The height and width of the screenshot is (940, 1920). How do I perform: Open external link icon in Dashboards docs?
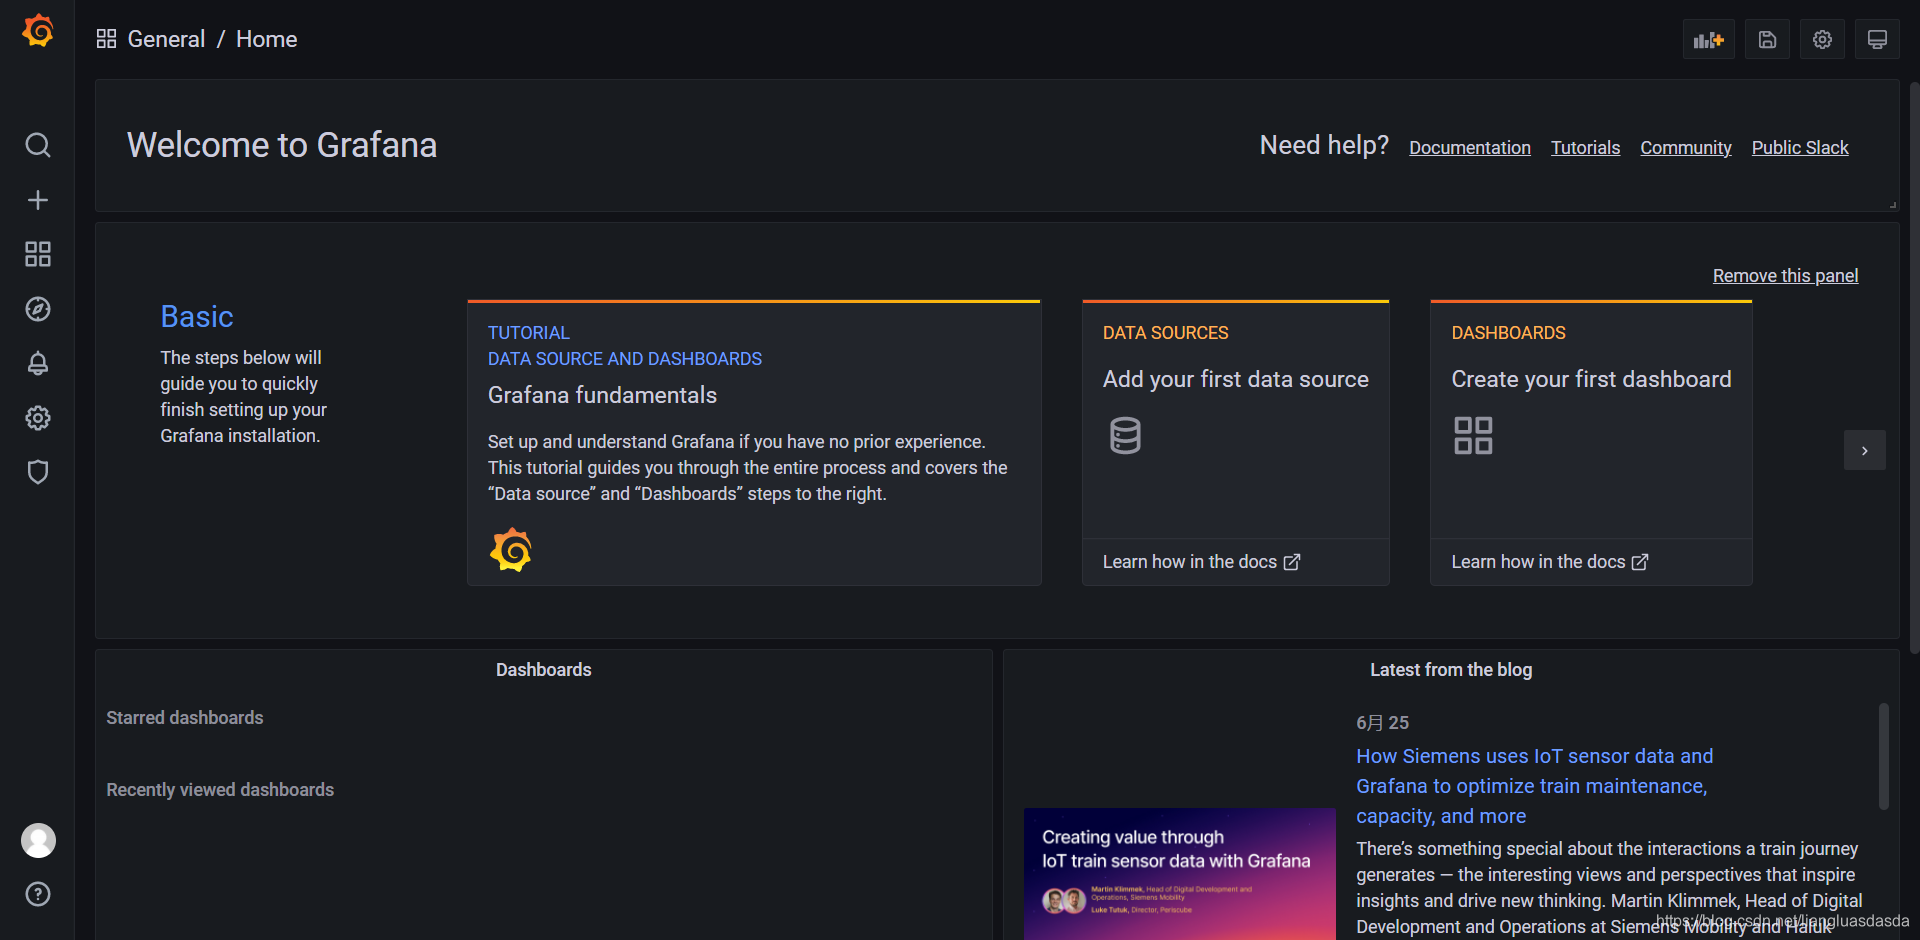(x=1640, y=562)
